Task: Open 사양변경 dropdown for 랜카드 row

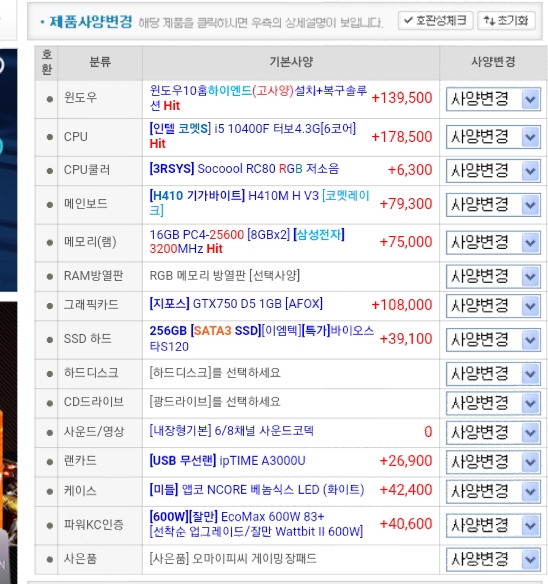Action: point(493,462)
